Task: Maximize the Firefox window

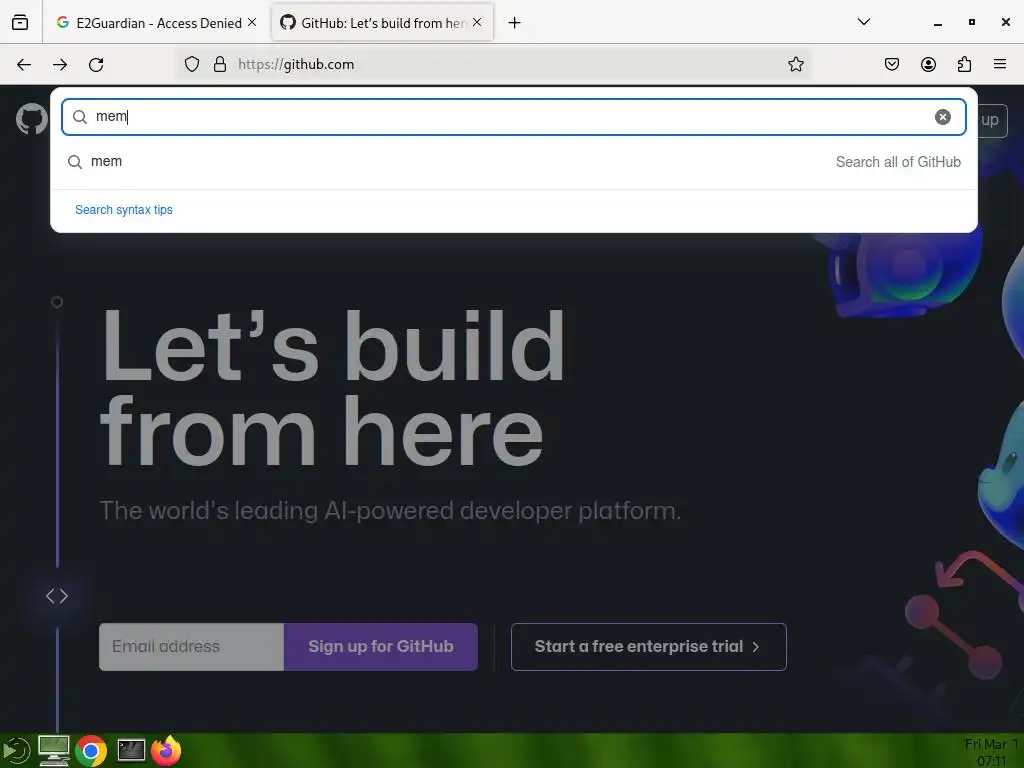Action: (972, 22)
